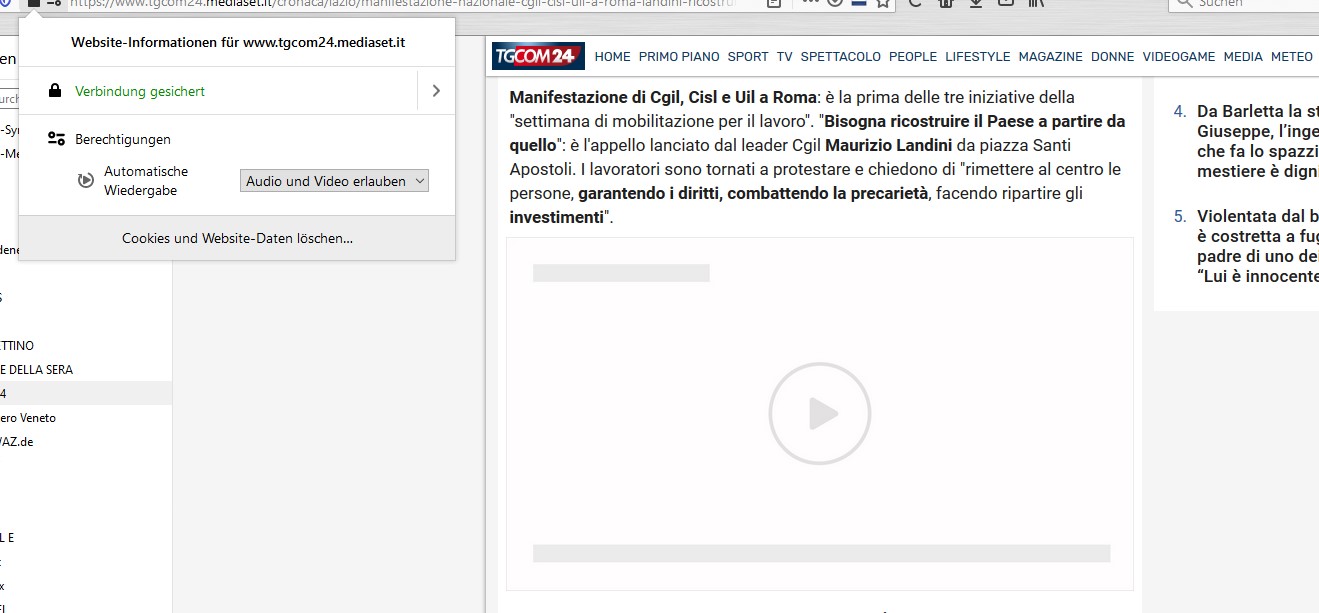
Task: Open the DONNE section
Action: click(x=1113, y=57)
